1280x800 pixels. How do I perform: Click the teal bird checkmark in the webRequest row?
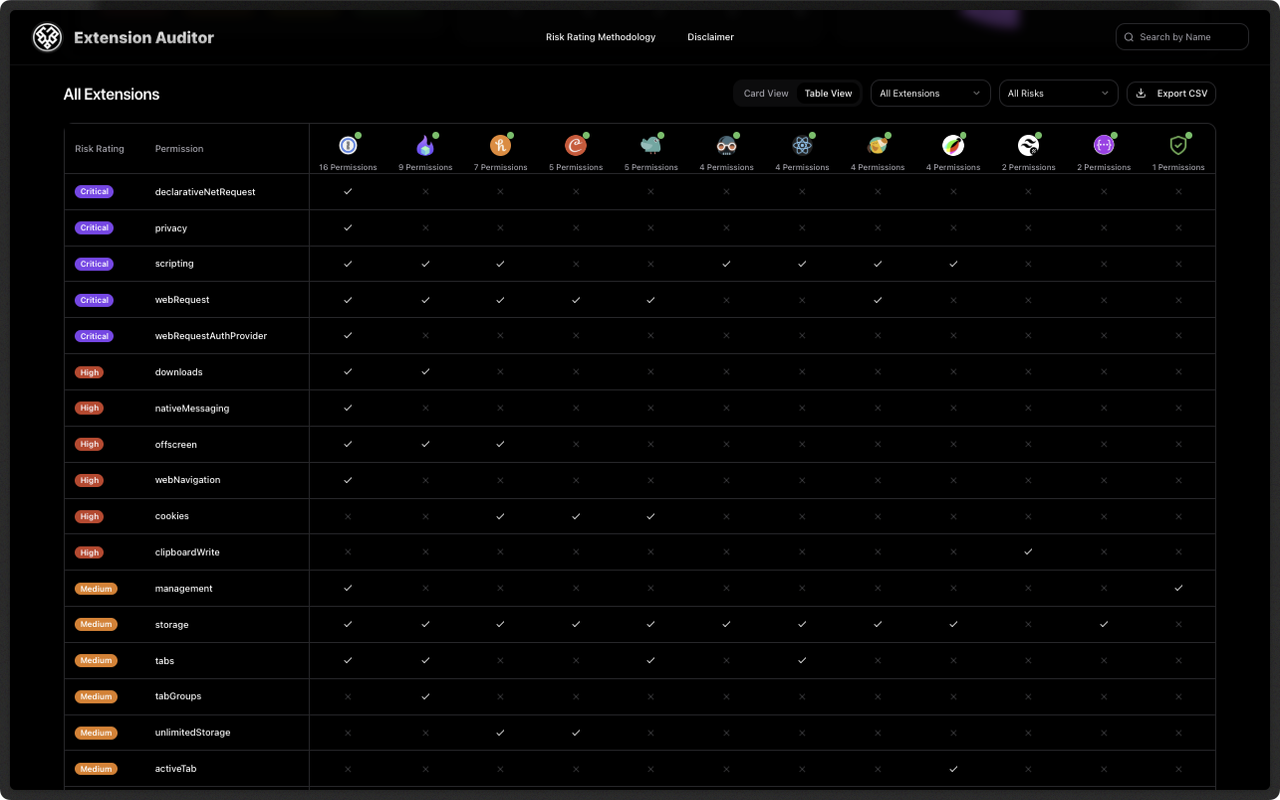click(651, 300)
